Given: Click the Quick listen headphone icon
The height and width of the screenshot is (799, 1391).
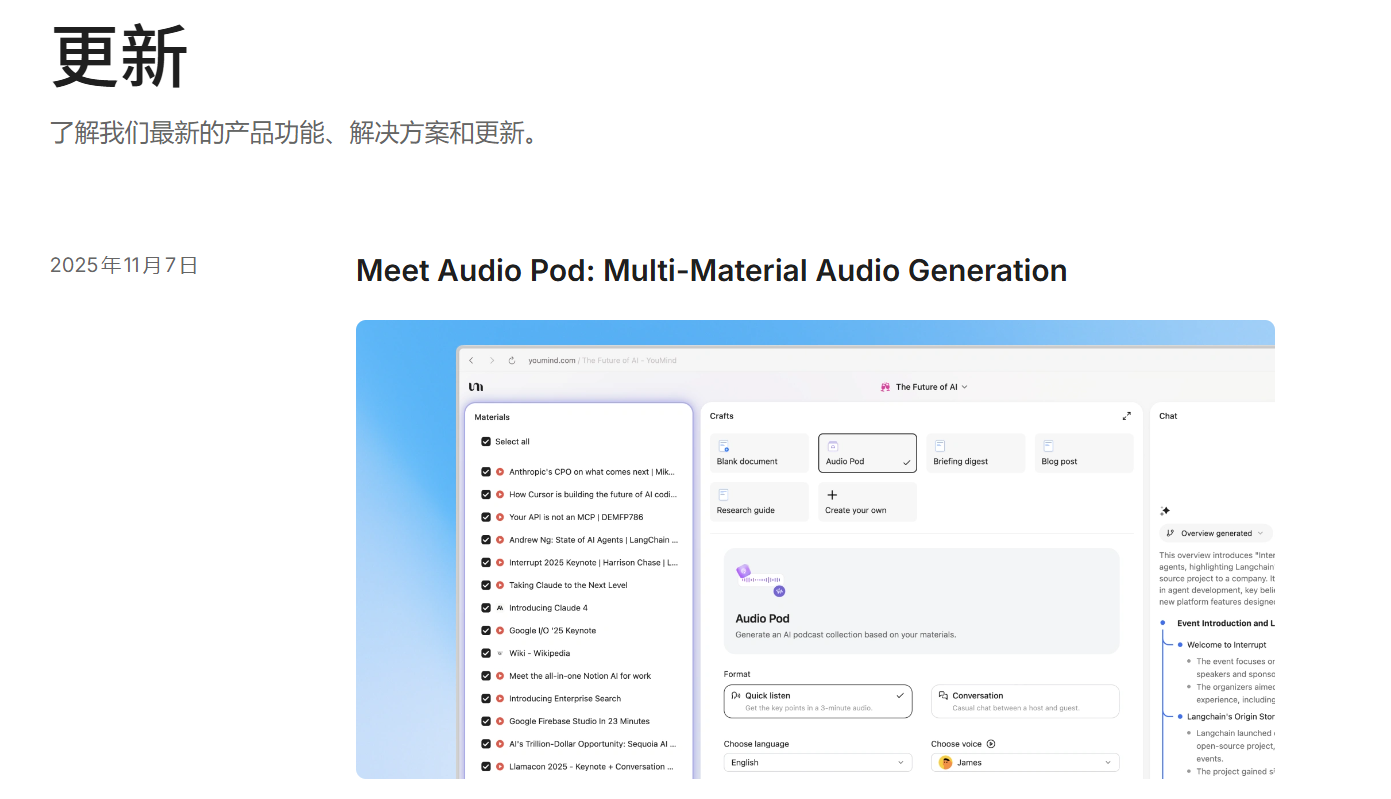Looking at the screenshot, I should 736,695.
